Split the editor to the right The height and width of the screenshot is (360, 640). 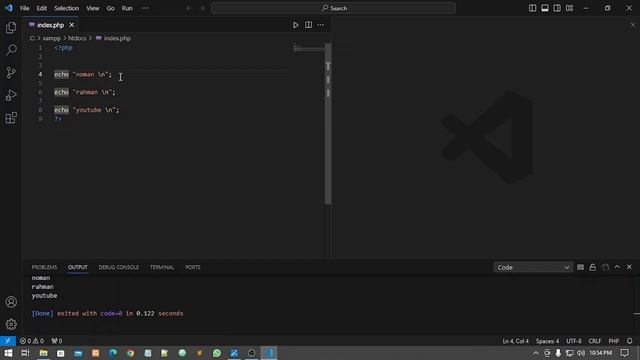tap(309, 25)
